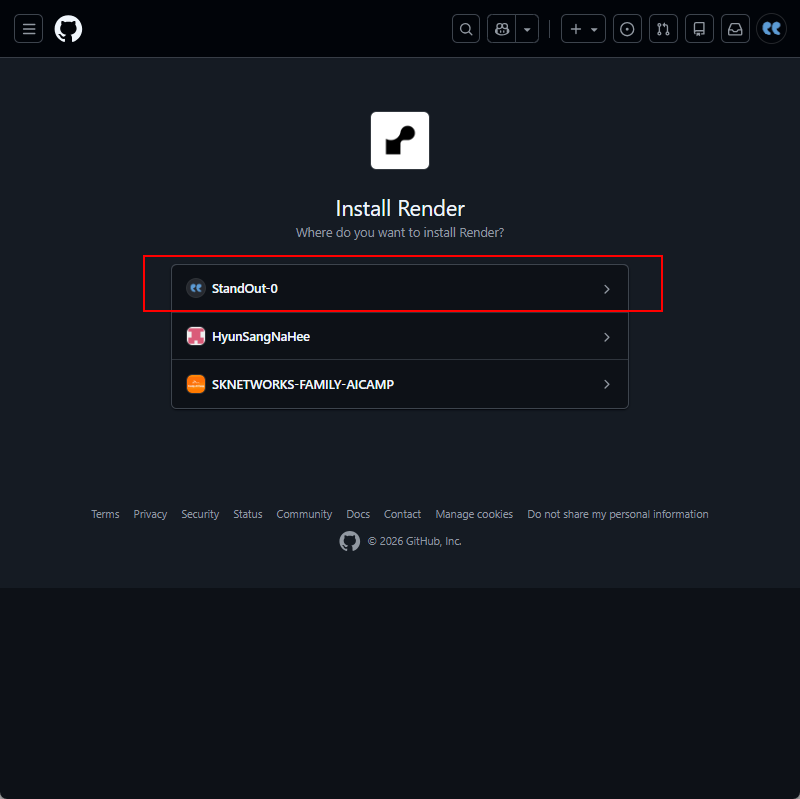The width and height of the screenshot is (800, 799).
Task: Click Manage cookies in footer
Action: [x=474, y=514]
